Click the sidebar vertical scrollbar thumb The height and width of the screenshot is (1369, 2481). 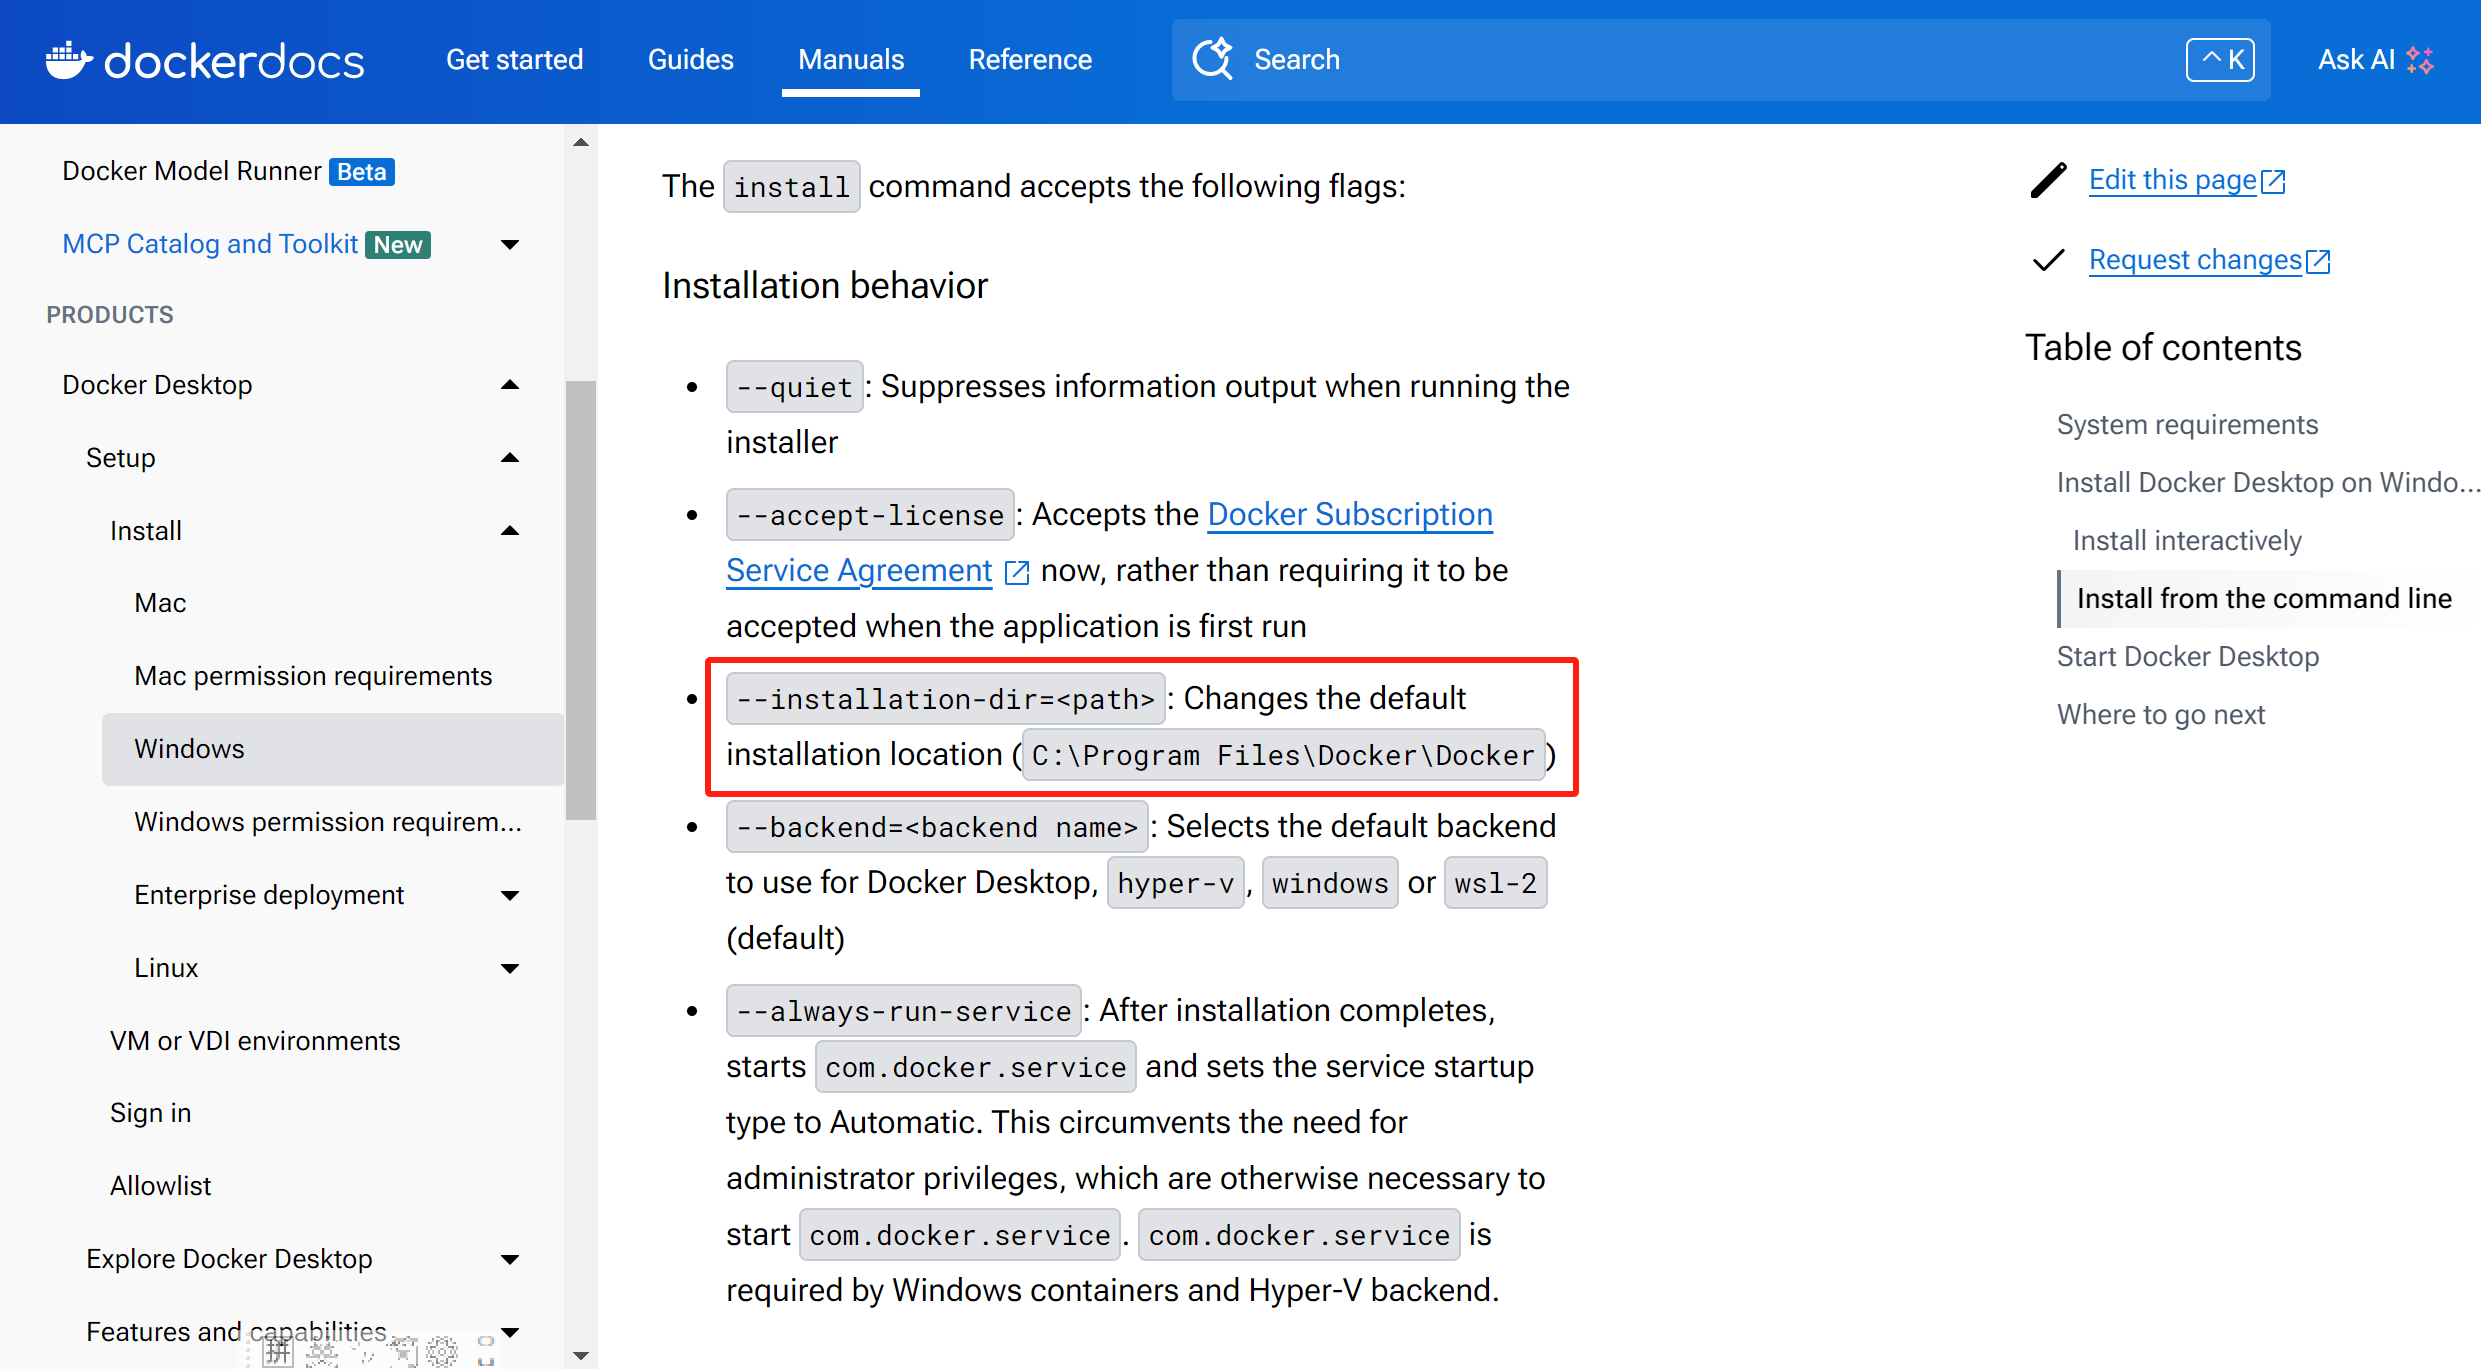pyautogui.click(x=581, y=600)
